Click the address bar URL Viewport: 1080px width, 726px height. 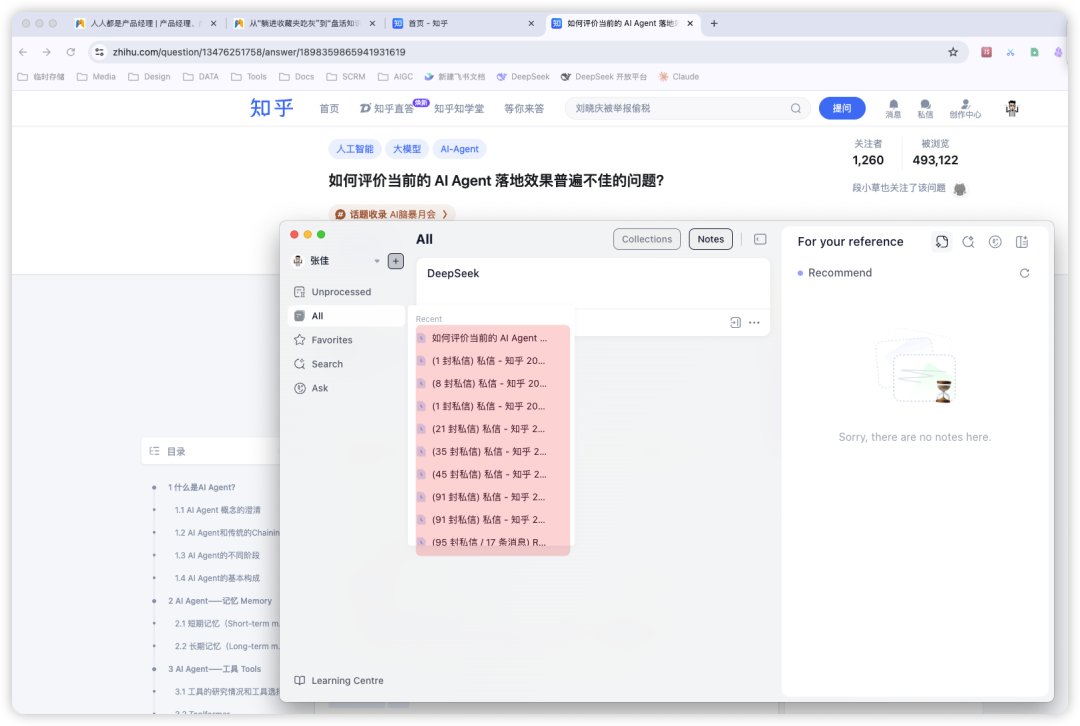(259, 52)
